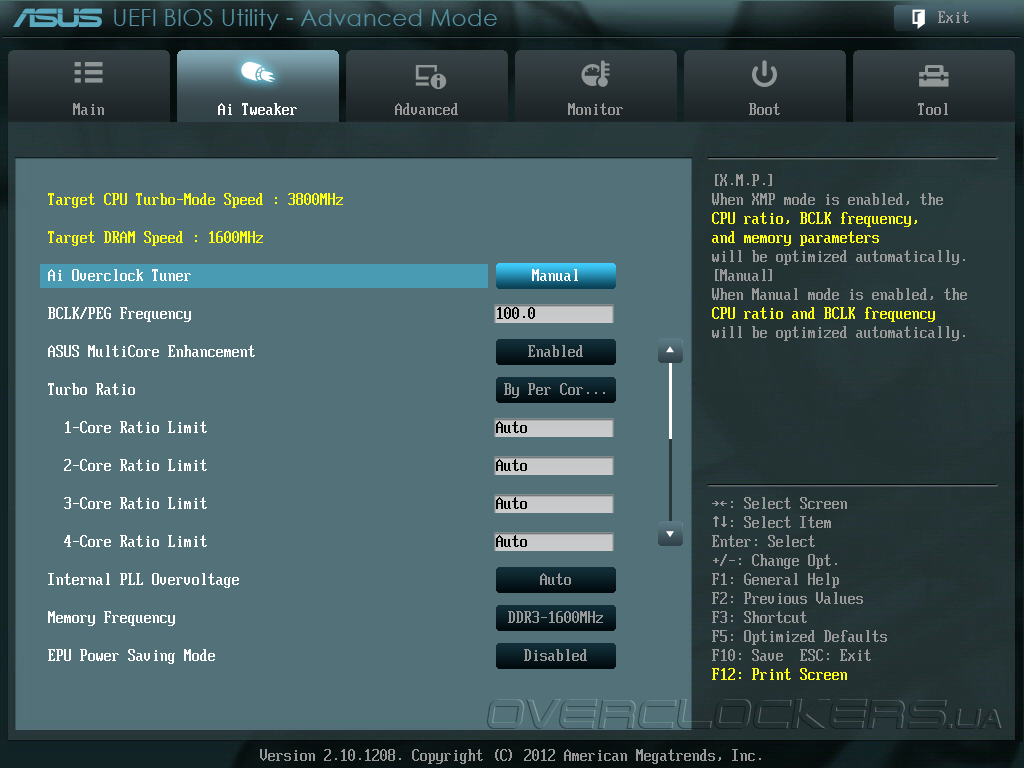Select the Internal PLL Overvoltage label
Screen dimensions: 1024x768
(x=143, y=580)
